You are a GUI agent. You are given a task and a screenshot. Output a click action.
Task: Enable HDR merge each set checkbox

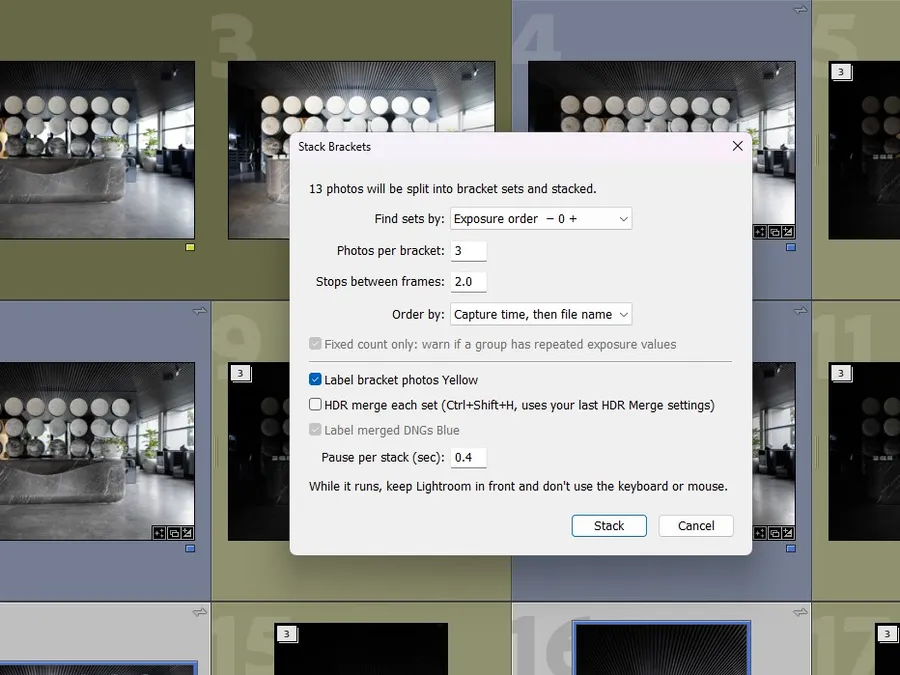pos(315,405)
